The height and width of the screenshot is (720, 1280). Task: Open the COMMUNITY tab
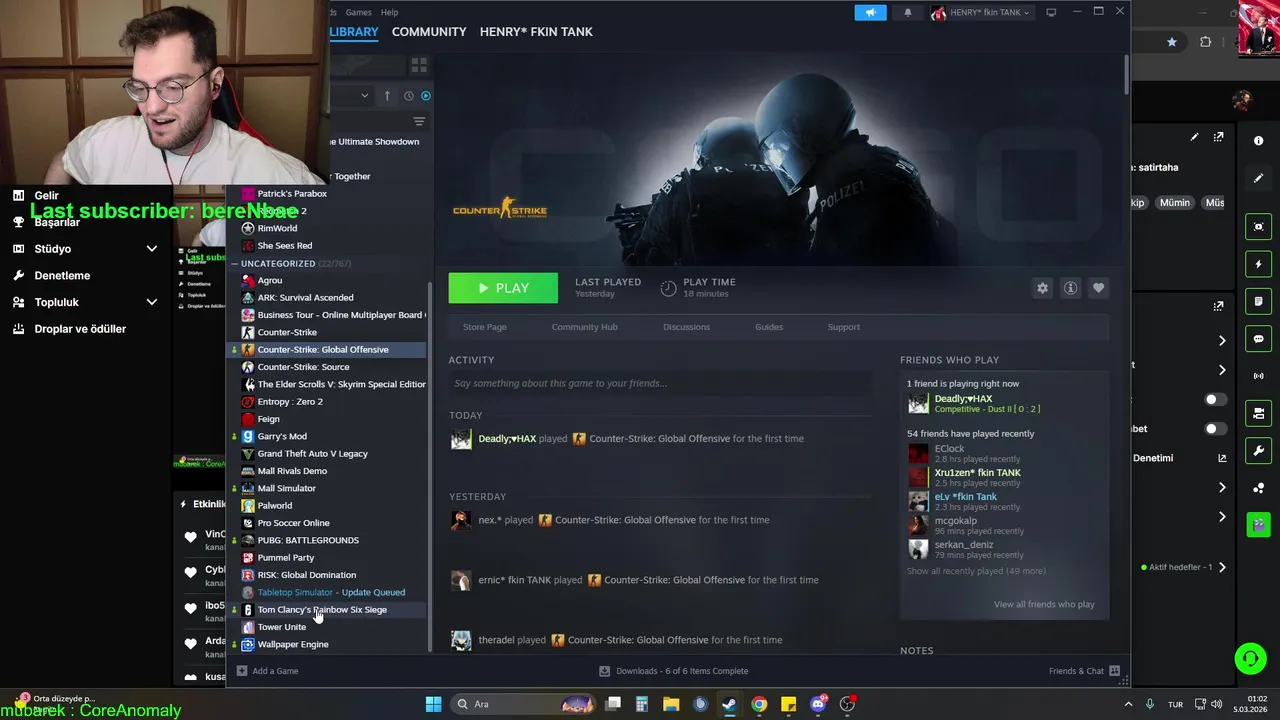[x=429, y=32]
